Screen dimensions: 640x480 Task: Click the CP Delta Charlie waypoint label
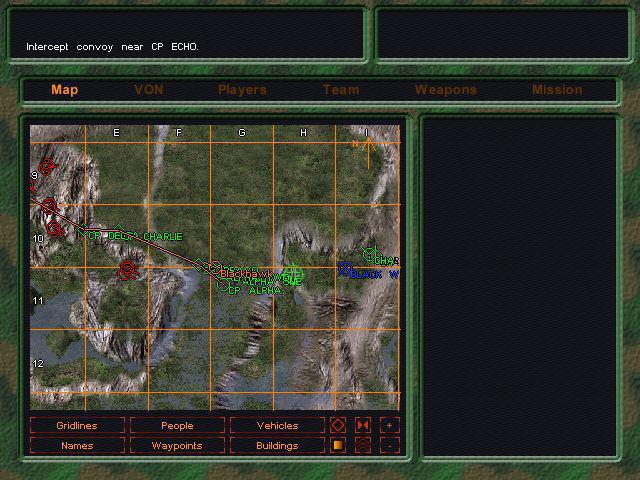[x=134, y=237]
